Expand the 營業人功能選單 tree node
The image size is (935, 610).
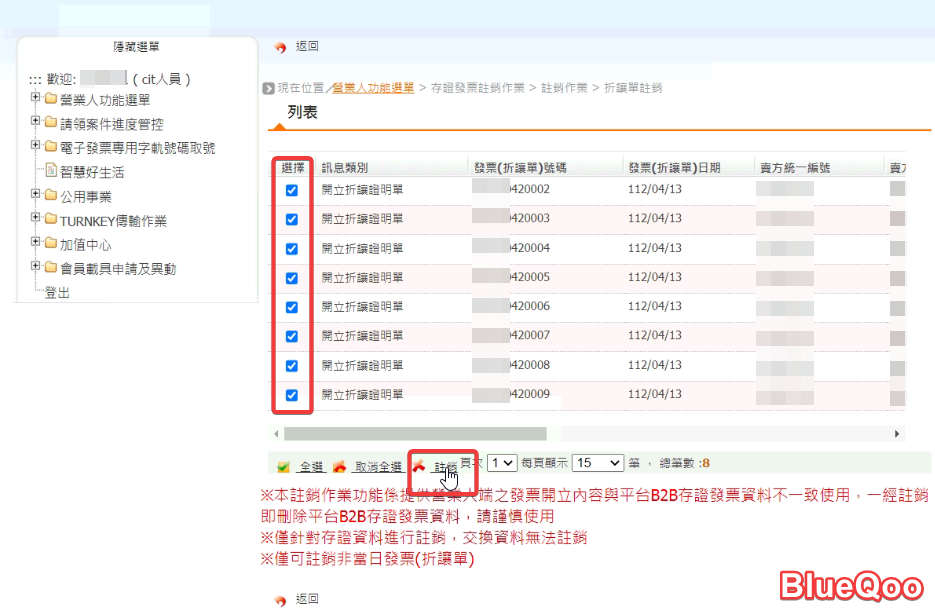[36, 98]
